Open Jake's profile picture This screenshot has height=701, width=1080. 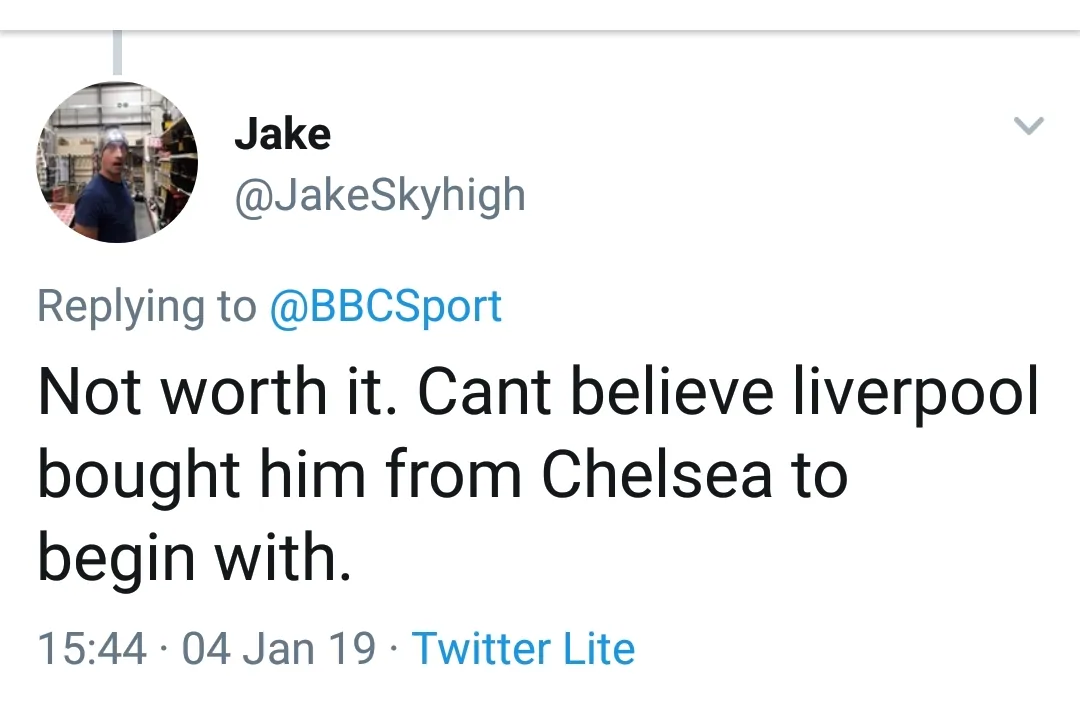pos(117,162)
